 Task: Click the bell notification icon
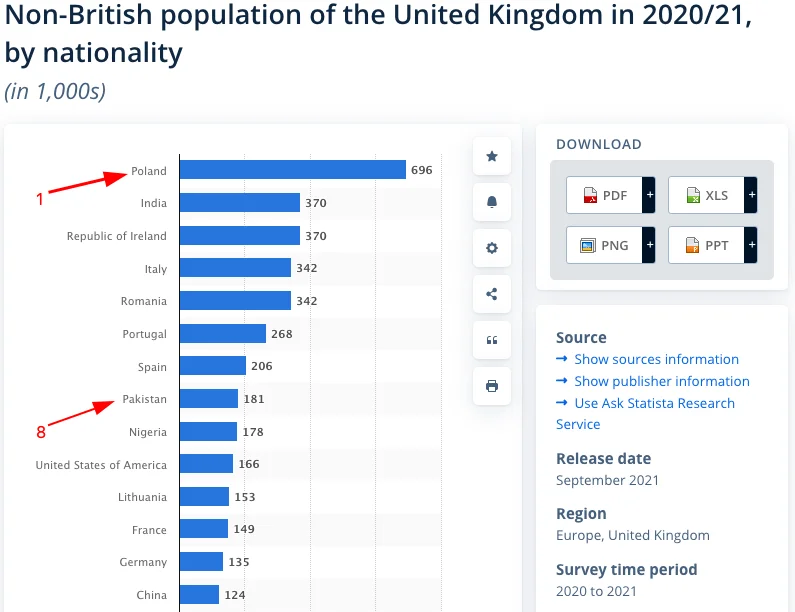491,202
